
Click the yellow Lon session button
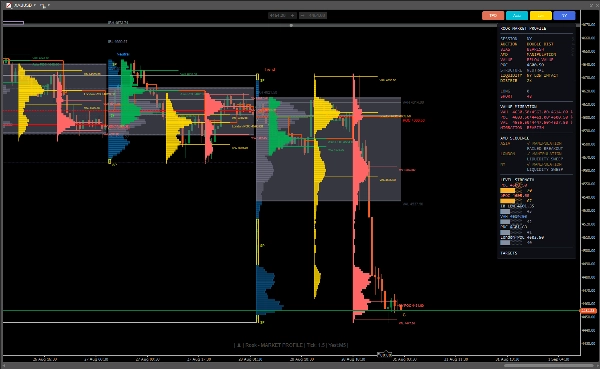click(541, 16)
